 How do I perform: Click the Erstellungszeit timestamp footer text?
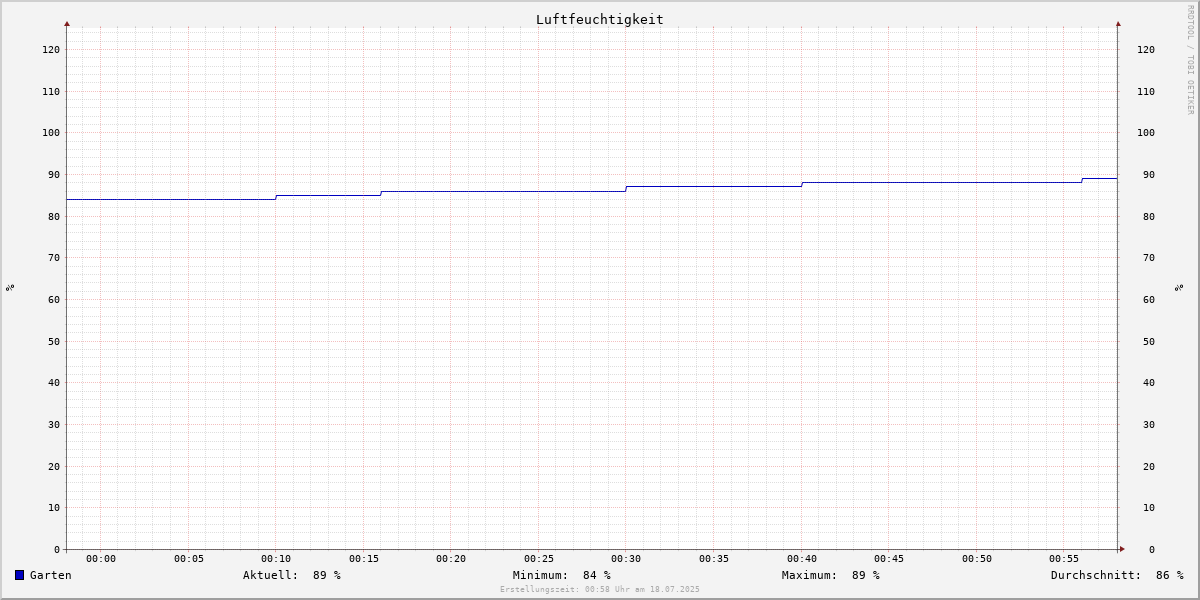point(600,590)
